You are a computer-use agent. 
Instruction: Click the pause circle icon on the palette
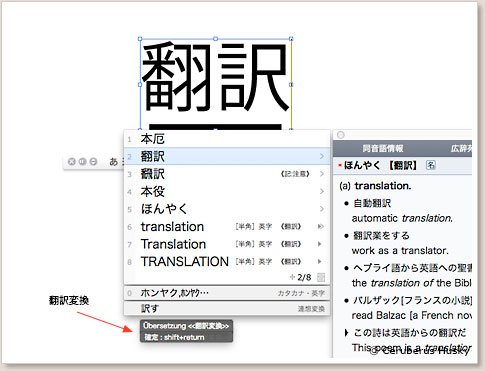point(82,162)
